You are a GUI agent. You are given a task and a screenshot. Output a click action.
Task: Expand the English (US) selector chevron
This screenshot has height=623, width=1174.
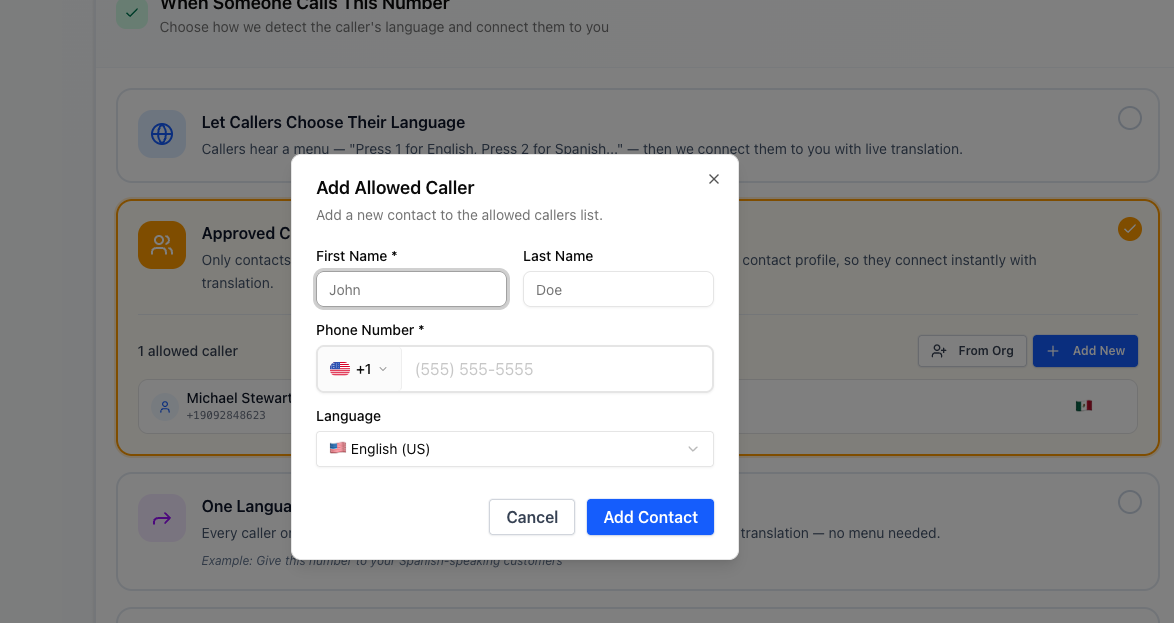693,449
